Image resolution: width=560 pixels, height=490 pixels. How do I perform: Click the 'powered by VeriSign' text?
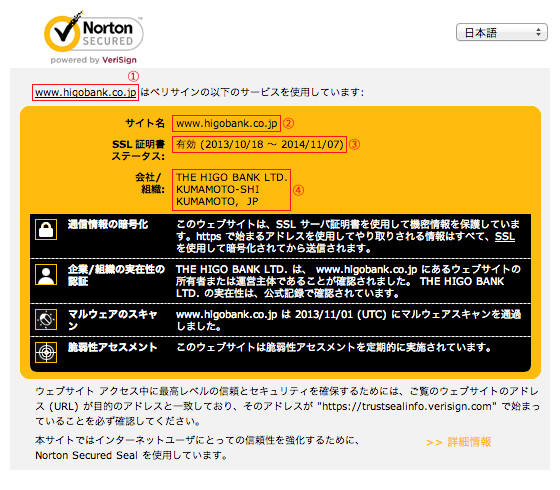94,60
